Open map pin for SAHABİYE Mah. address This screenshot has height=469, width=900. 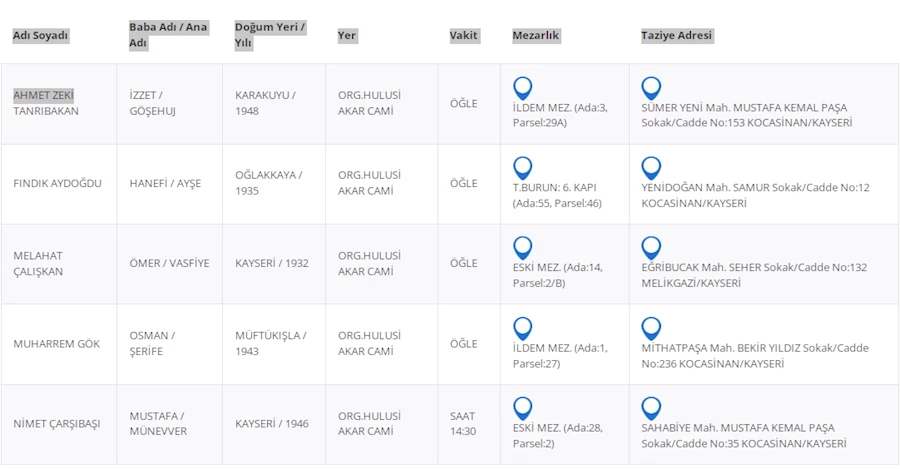coord(651,408)
